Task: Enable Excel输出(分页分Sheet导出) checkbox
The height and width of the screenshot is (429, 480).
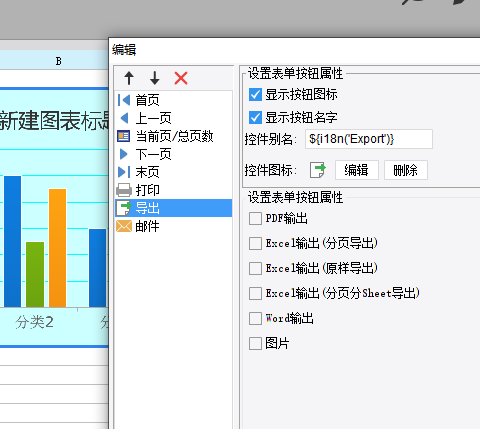Action: tap(255, 294)
